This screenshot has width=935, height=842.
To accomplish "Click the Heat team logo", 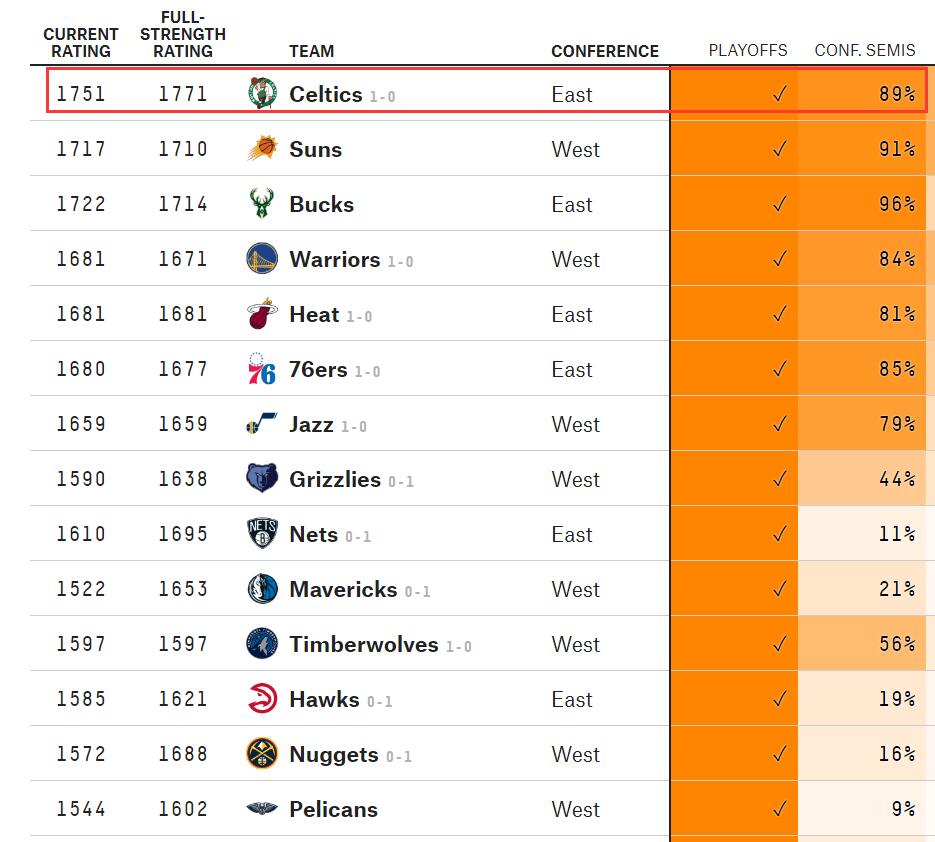I will (261, 314).
